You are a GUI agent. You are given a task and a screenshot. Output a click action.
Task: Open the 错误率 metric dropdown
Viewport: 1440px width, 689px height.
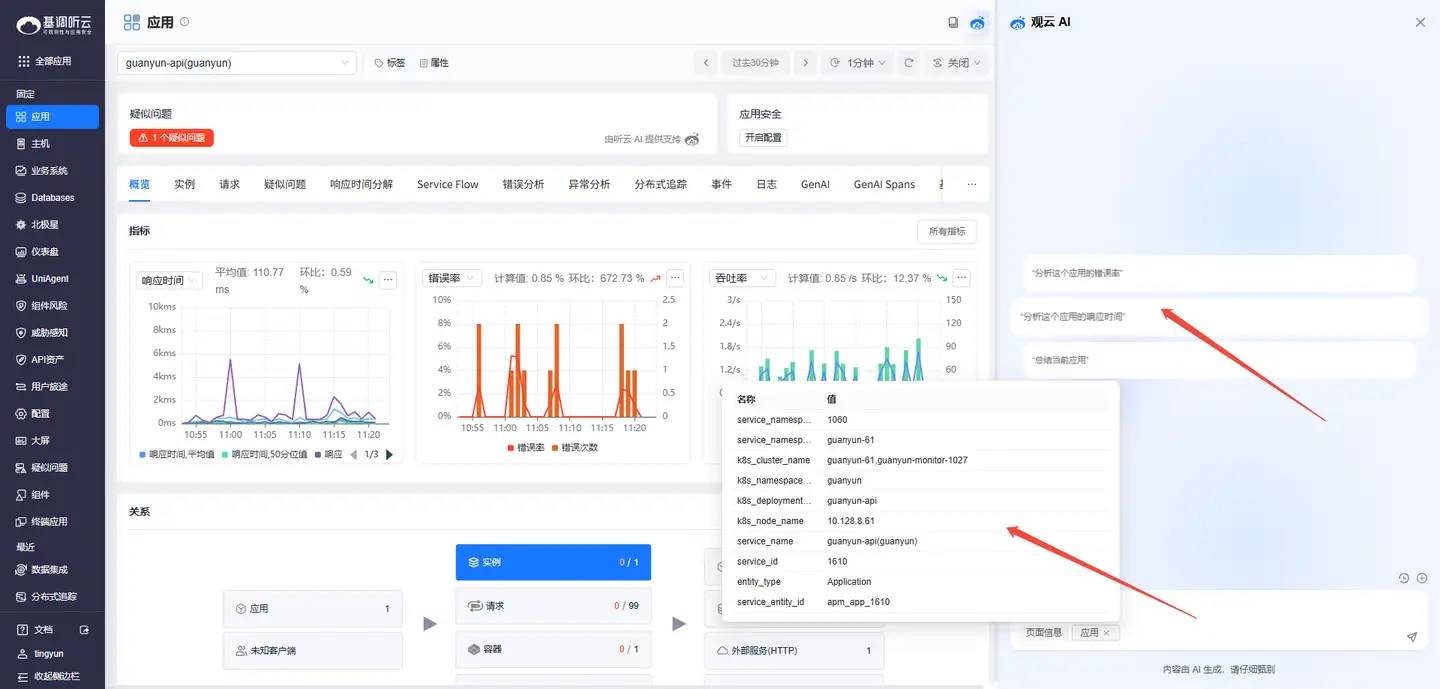[452, 278]
